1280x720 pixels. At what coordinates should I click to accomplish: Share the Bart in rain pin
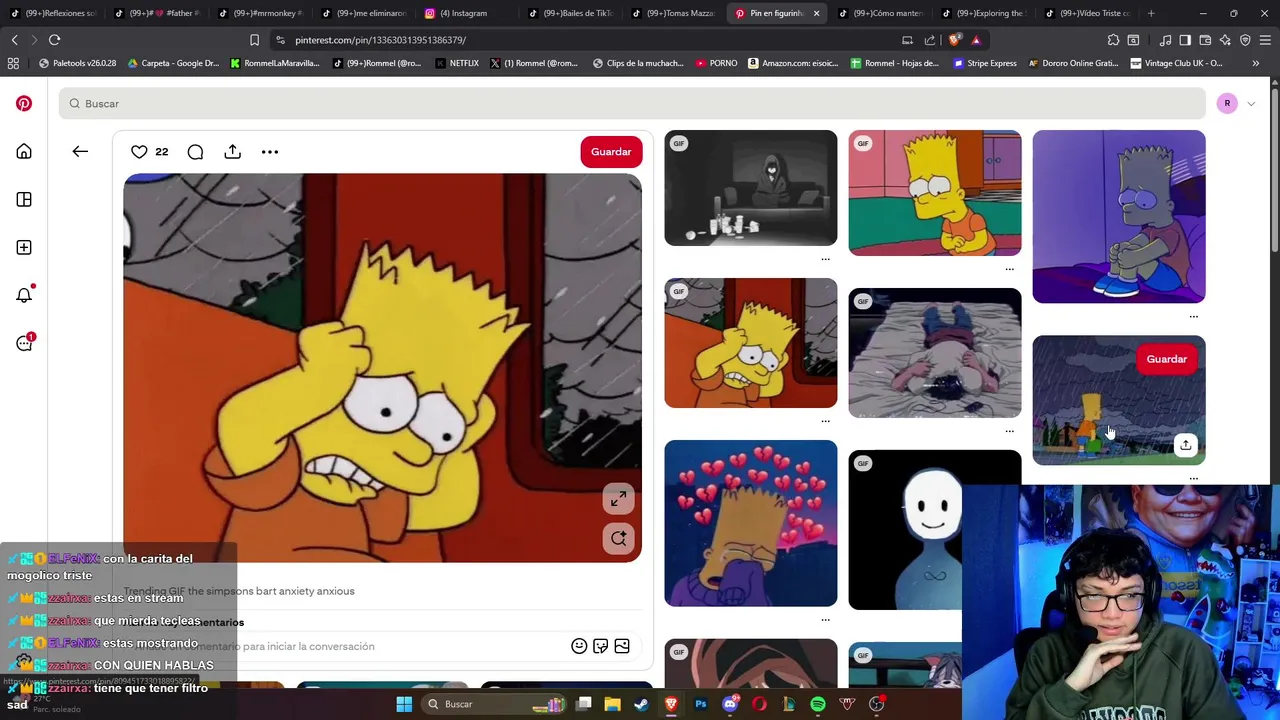pos(1185,445)
